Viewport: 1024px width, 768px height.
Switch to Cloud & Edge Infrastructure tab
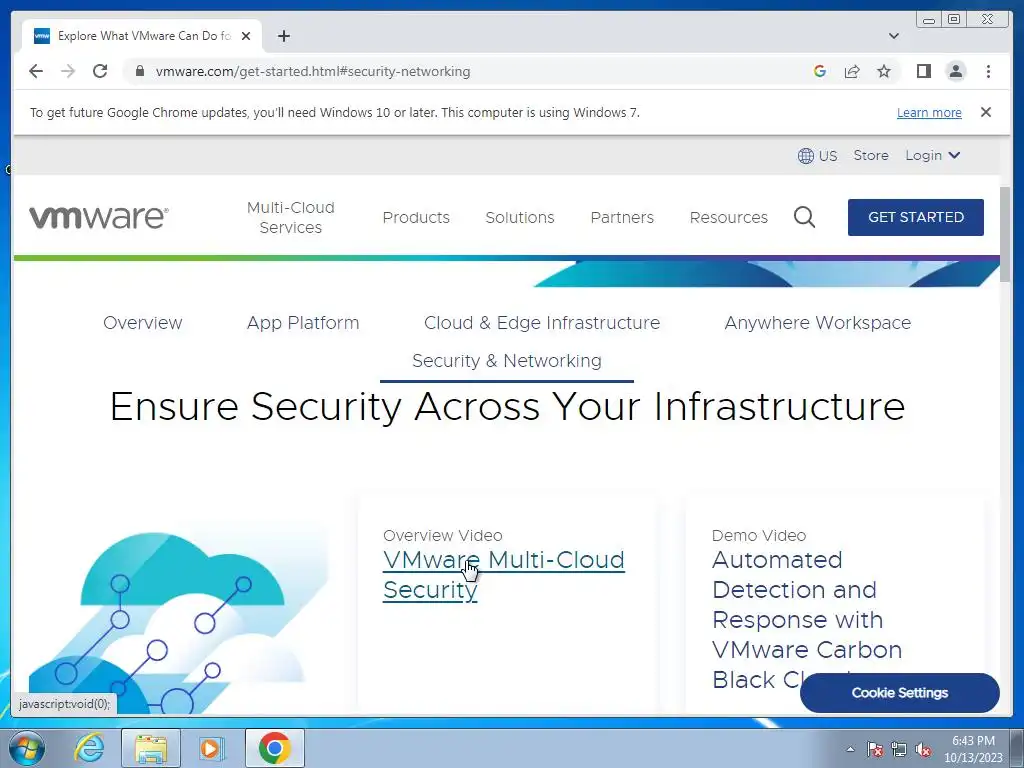pyautogui.click(x=542, y=323)
